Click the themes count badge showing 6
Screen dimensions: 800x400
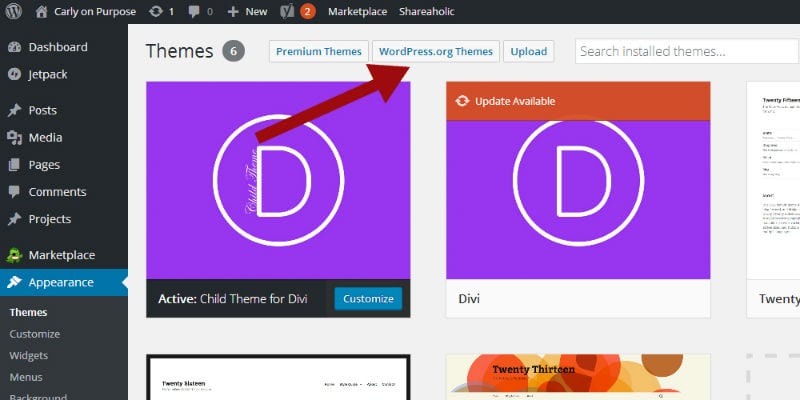(234, 52)
